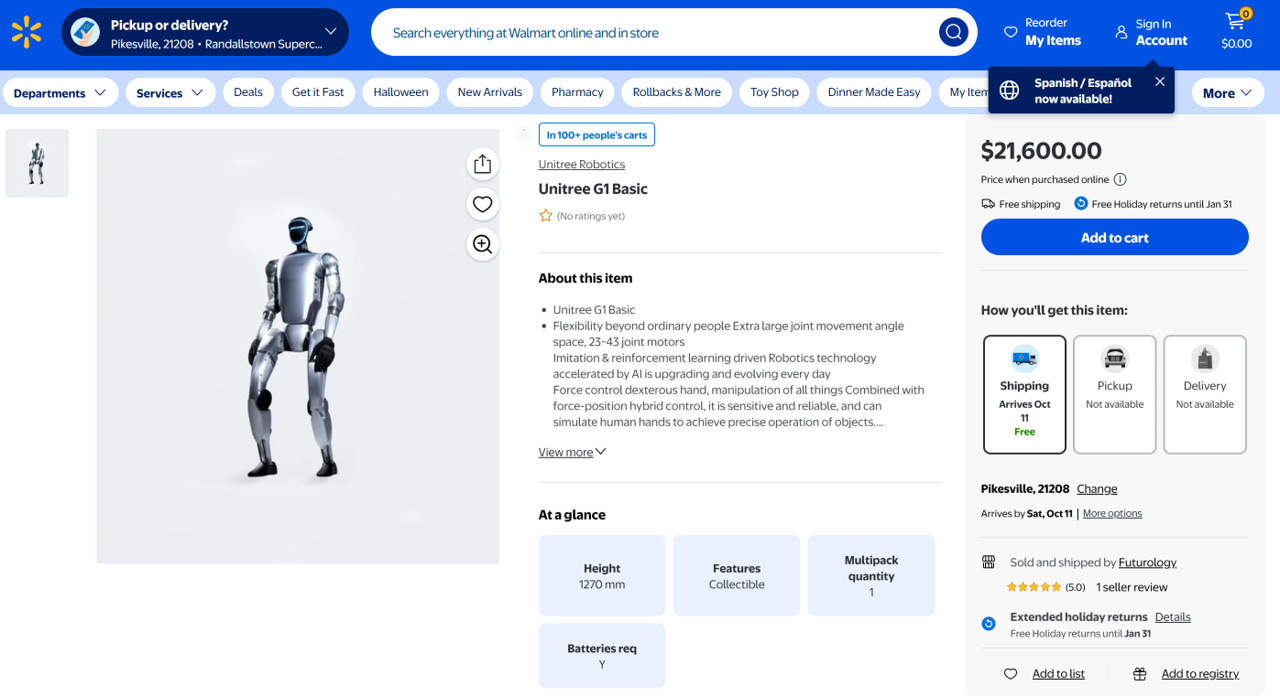Go to Deals category

coord(248,92)
